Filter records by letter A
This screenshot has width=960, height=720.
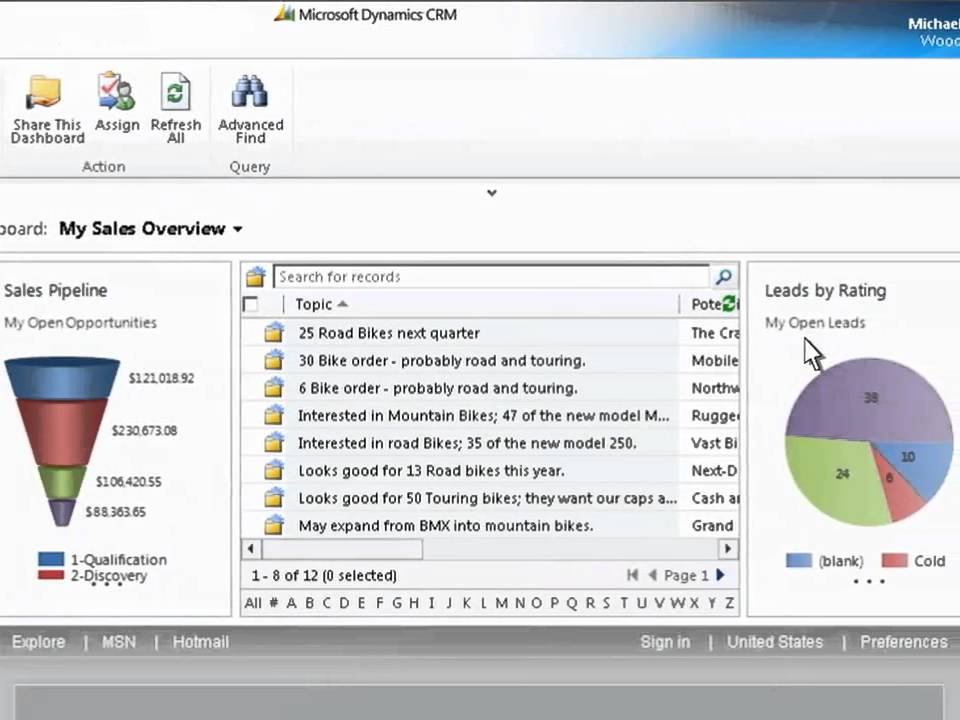pos(291,603)
